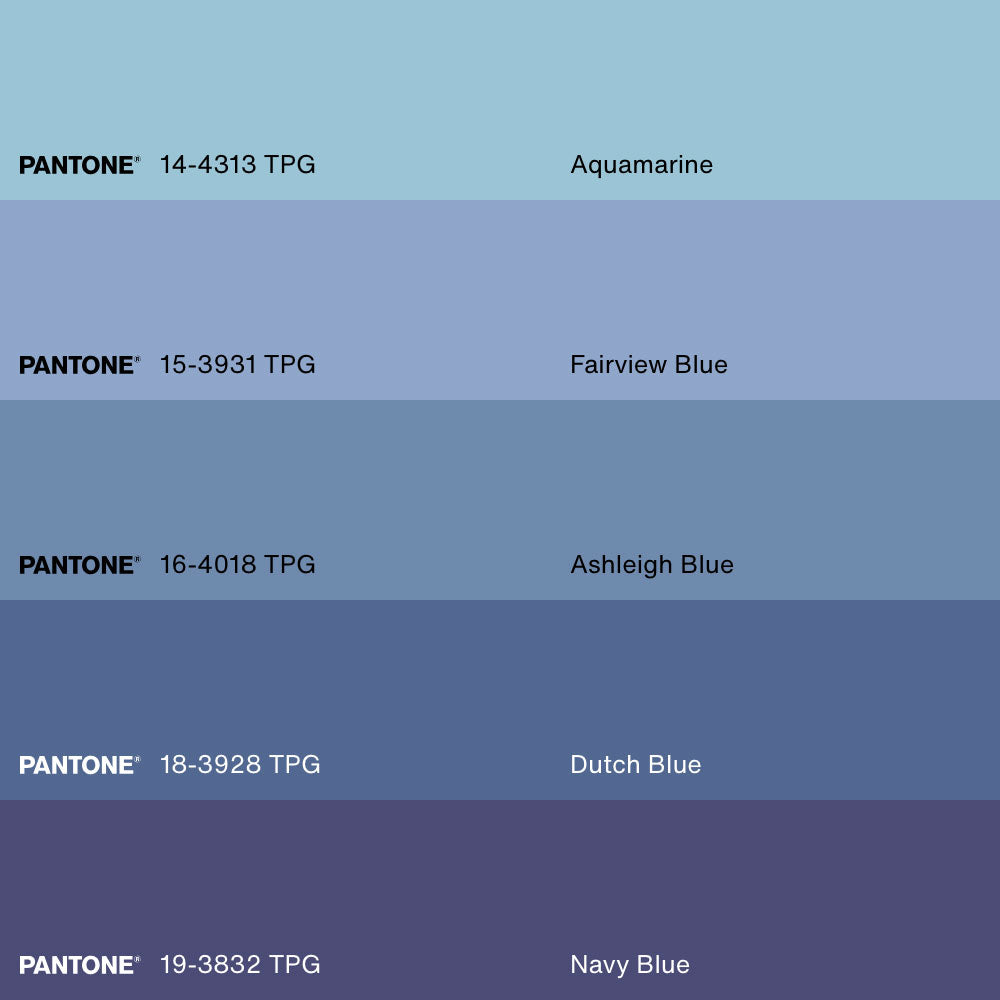1000x1000 pixels.
Task: Select the 15-3931 TPG code text
Action: [237, 365]
